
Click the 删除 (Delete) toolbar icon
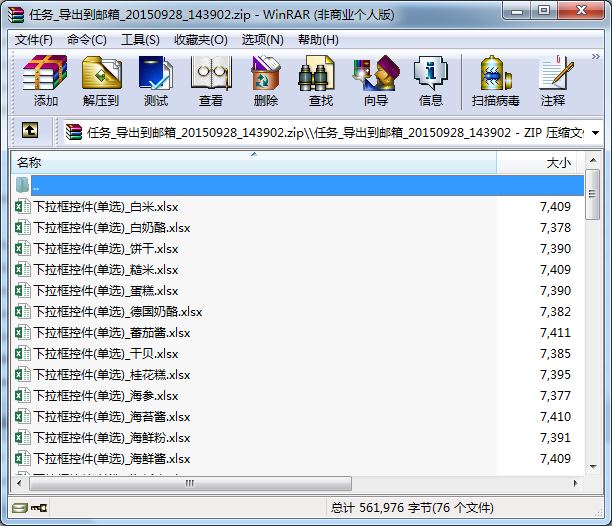[266, 73]
